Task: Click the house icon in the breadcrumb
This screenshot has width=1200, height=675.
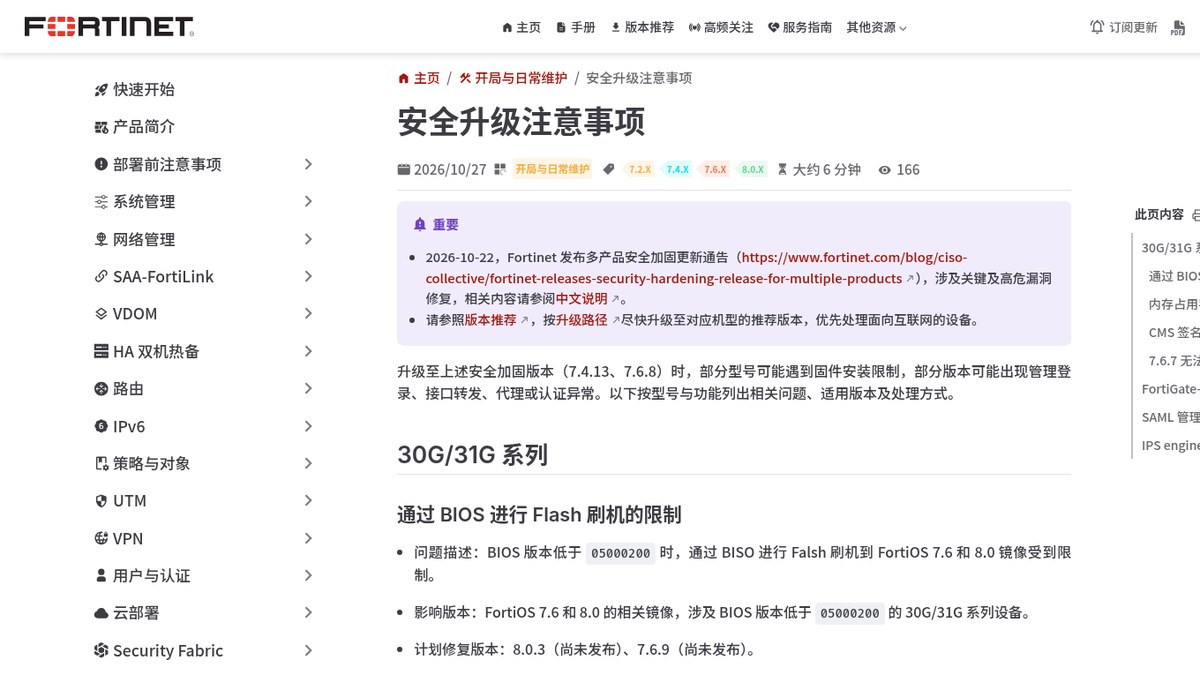Action: 403,78
